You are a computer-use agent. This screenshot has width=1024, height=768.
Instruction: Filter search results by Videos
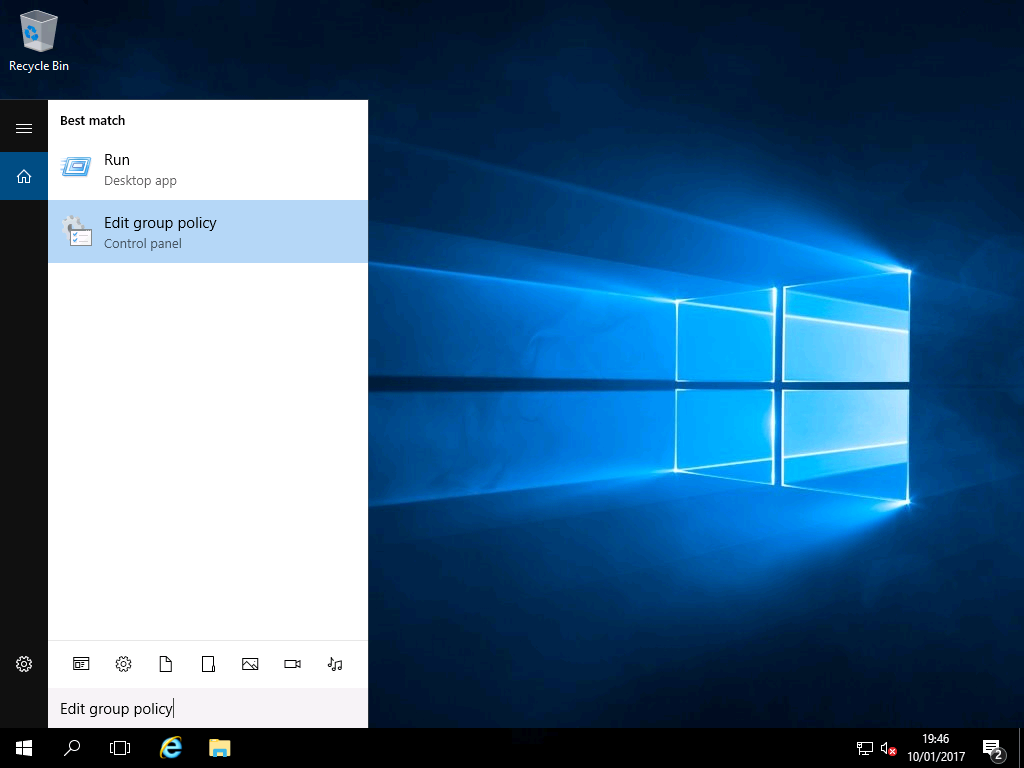(x=293, y=664)
